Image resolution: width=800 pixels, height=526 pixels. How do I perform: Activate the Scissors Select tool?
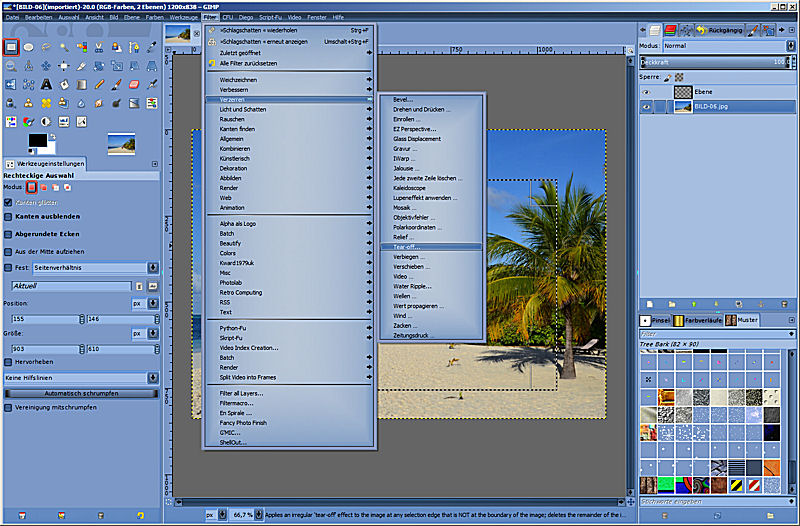pos(99,47)
